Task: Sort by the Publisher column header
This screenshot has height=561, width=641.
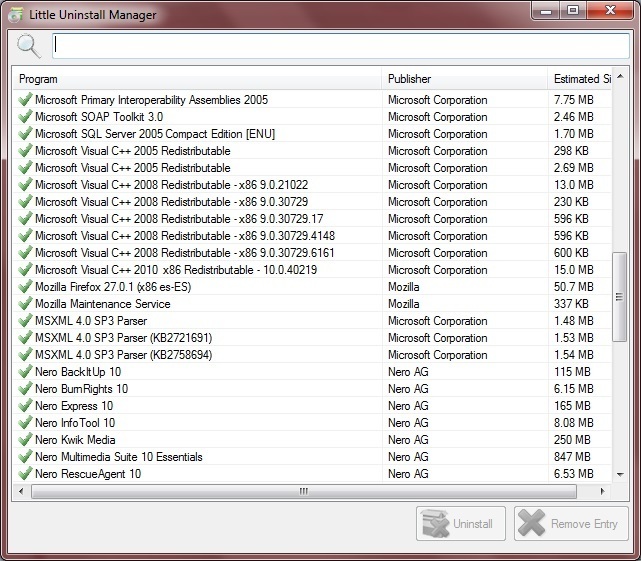Action: 465,79
